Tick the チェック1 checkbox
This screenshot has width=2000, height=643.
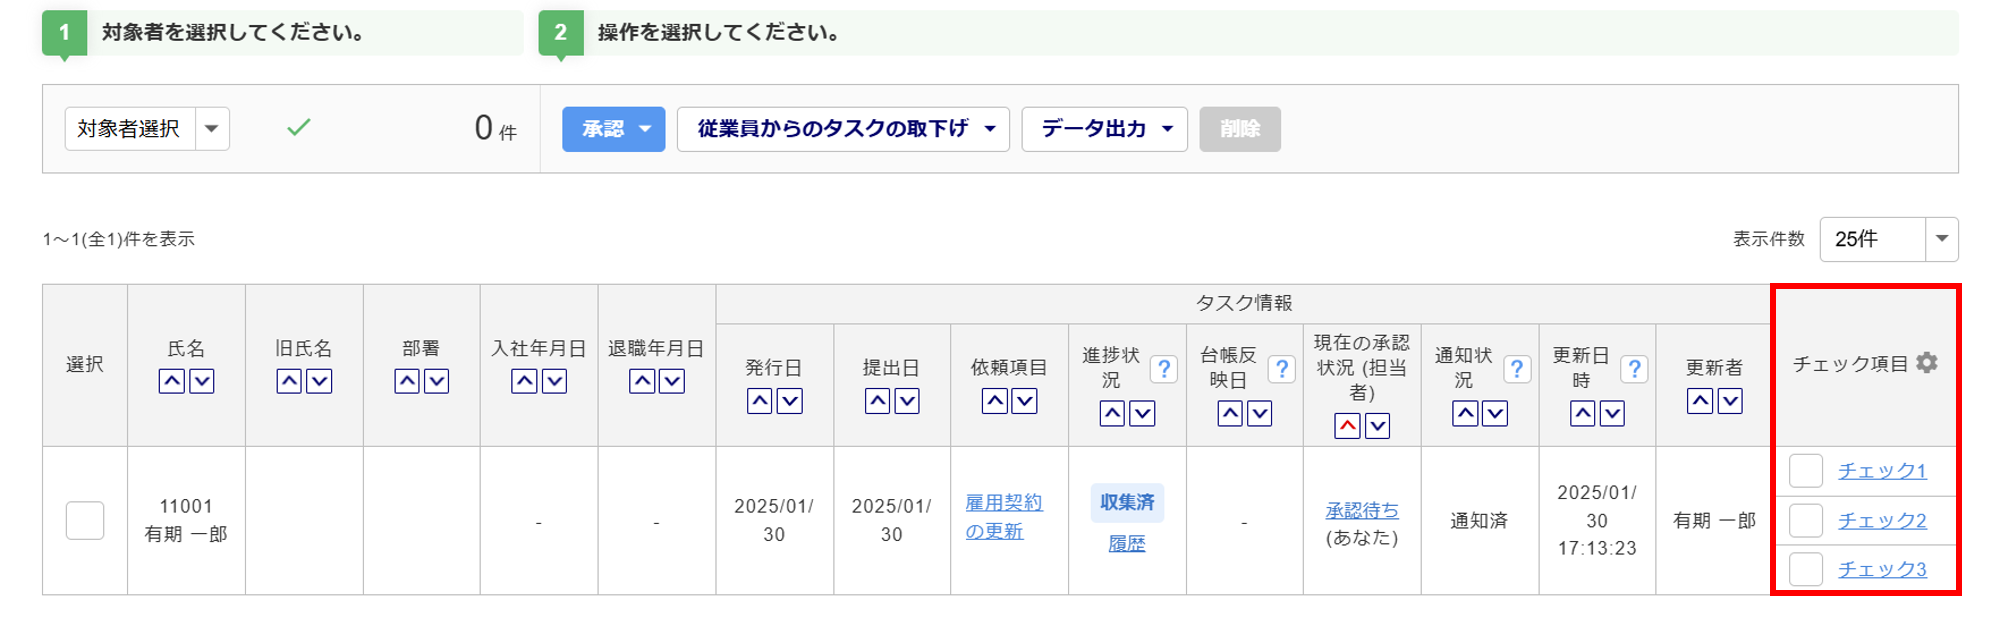point(1805,471)
